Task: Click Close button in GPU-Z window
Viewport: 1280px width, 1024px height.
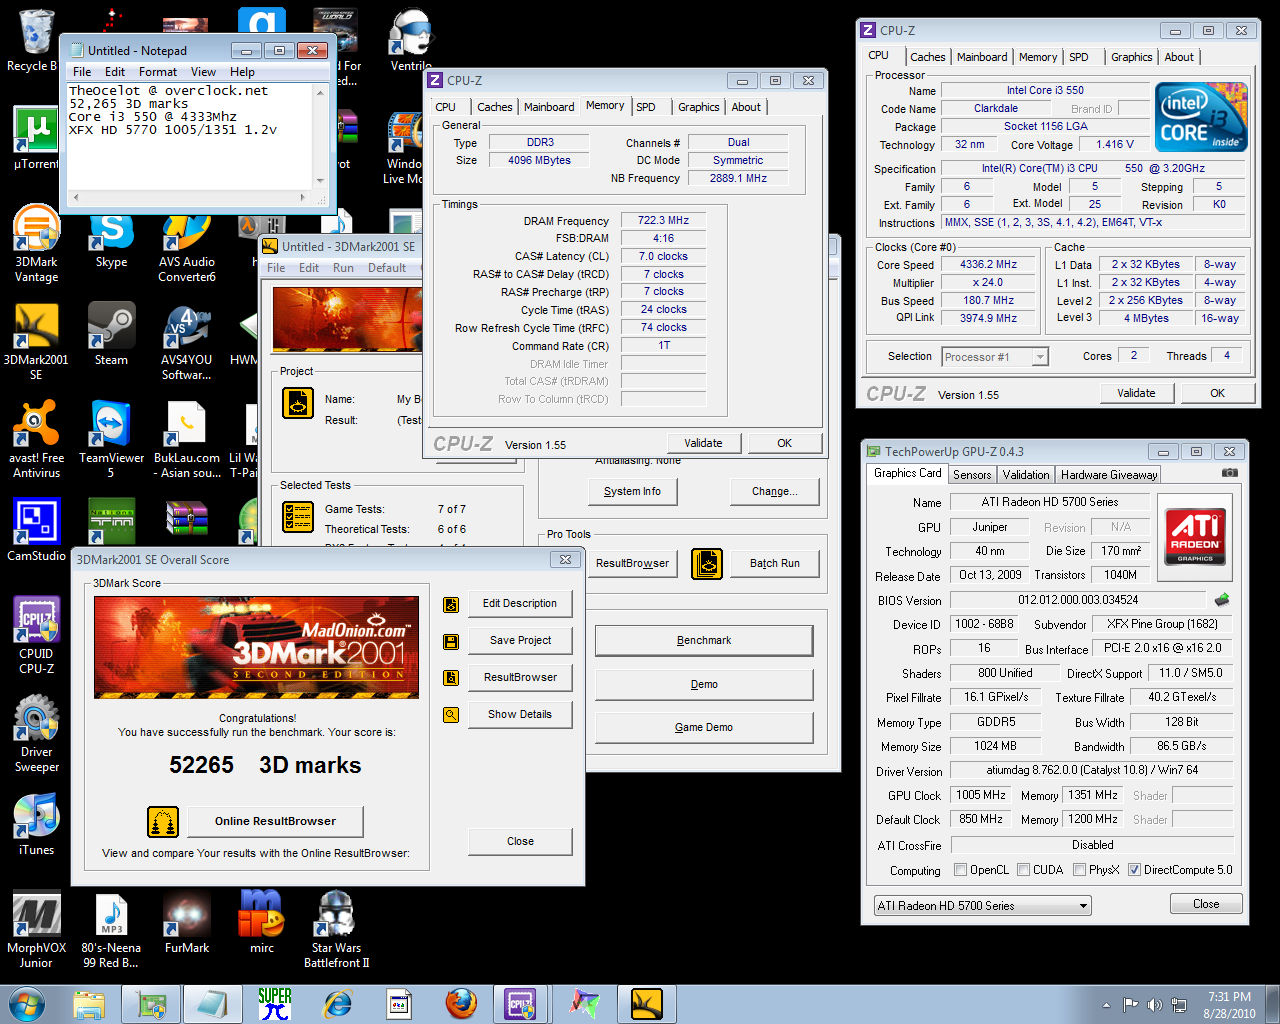Action: click(1206, 904)
